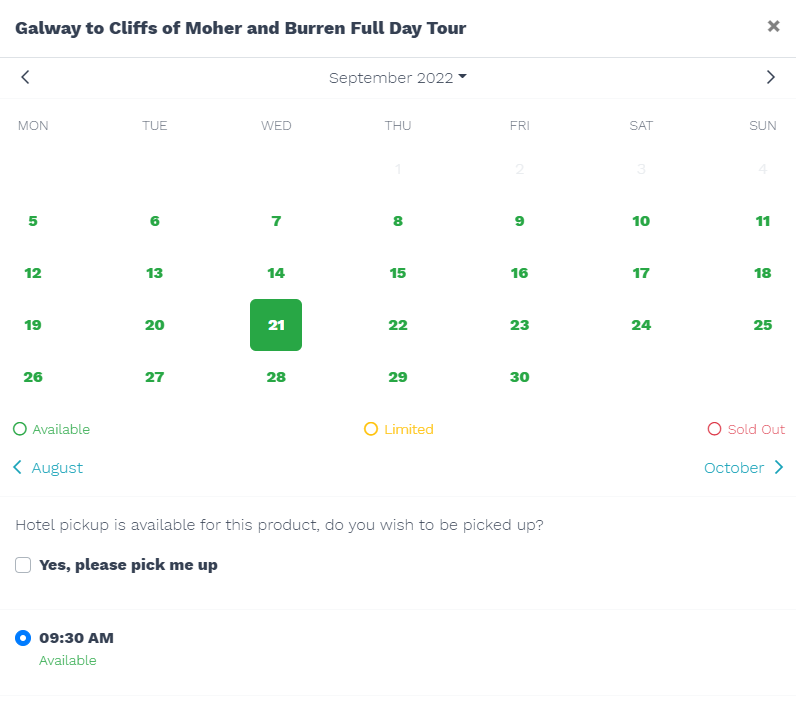The image size is (796, 701).
Task: Click the Available green circle legend icon
Action: point(20,429)
